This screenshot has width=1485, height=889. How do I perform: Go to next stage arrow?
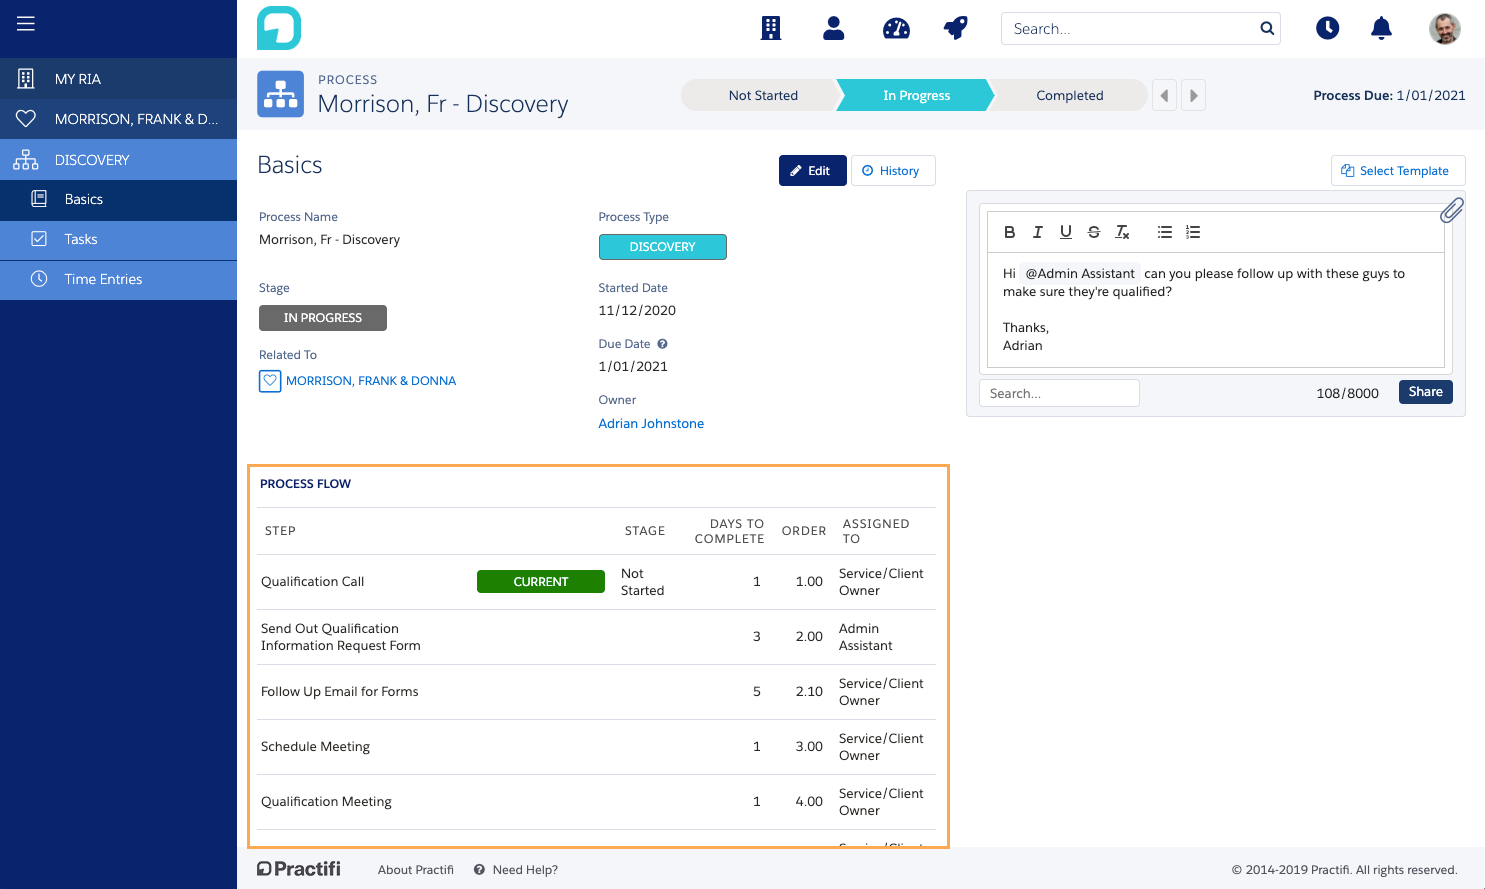(x=1193, y=95)
